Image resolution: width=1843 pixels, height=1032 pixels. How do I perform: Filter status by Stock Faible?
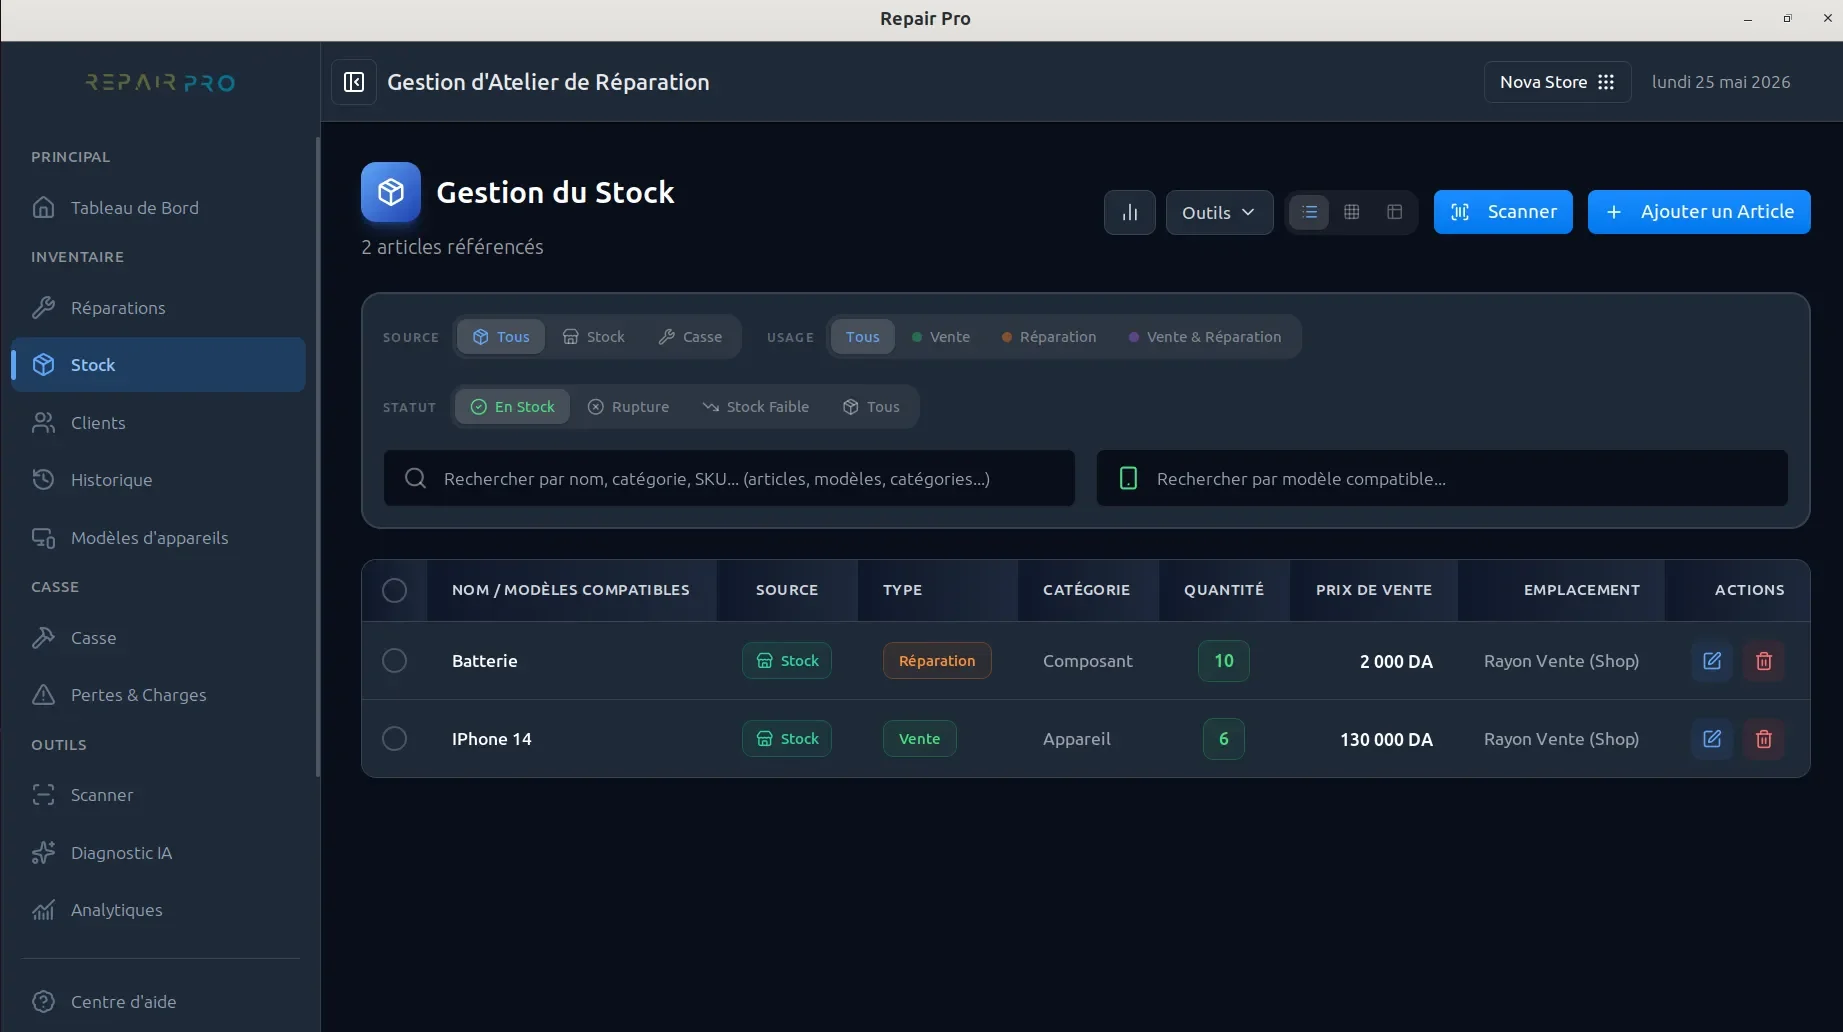tap(756, 407)
